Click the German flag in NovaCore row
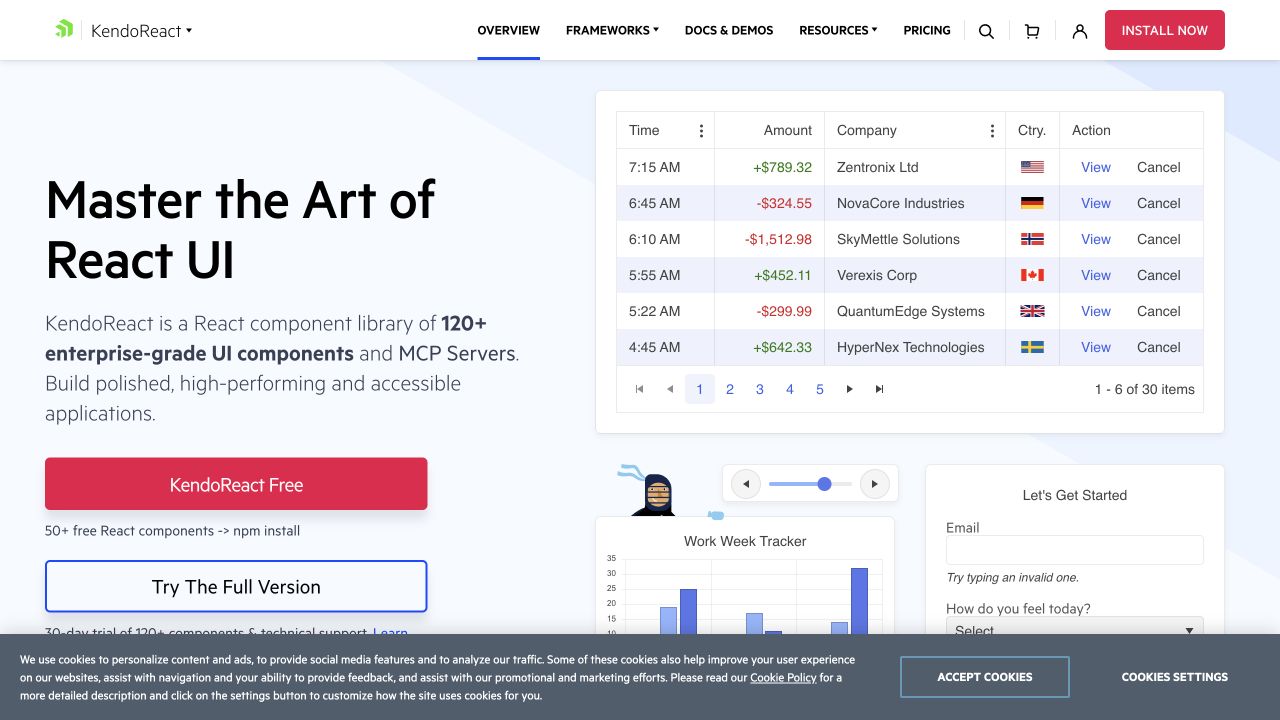This screenshot has height=720, width=1280. click(1032, 203)
